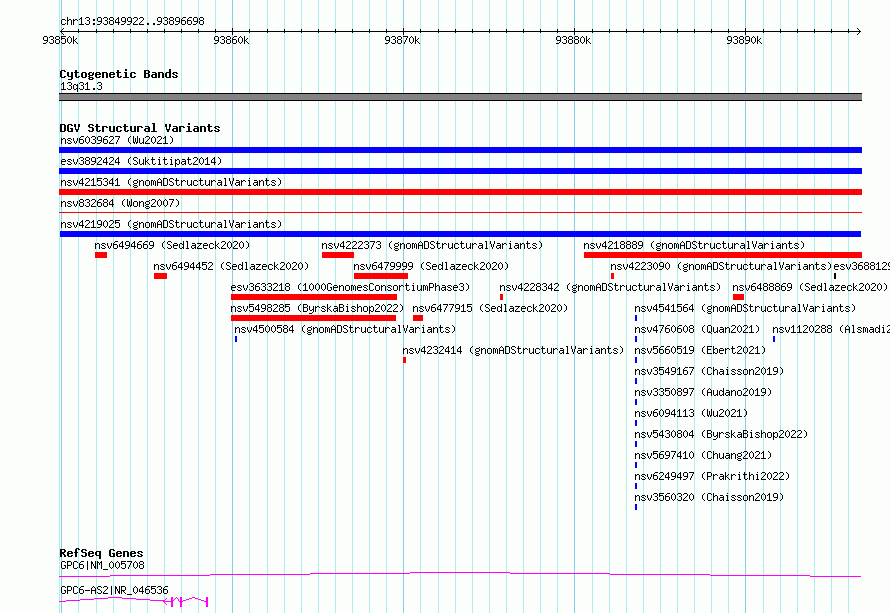Click nsv6494452 (Sedlazeck2020) label
This screenshot has width=890, height=613.
[231, 266]
